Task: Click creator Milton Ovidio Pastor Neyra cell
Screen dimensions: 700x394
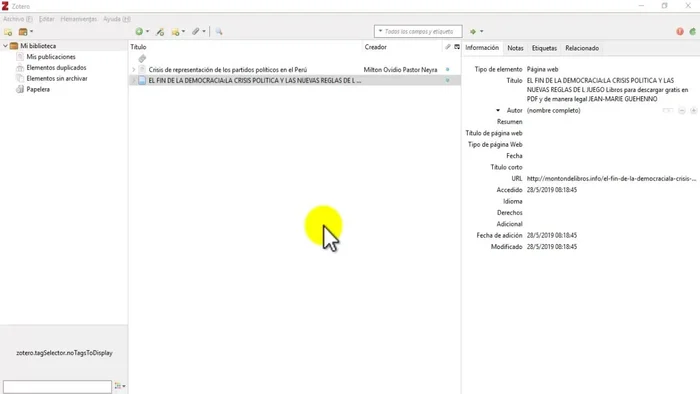Action: point(400,70)
